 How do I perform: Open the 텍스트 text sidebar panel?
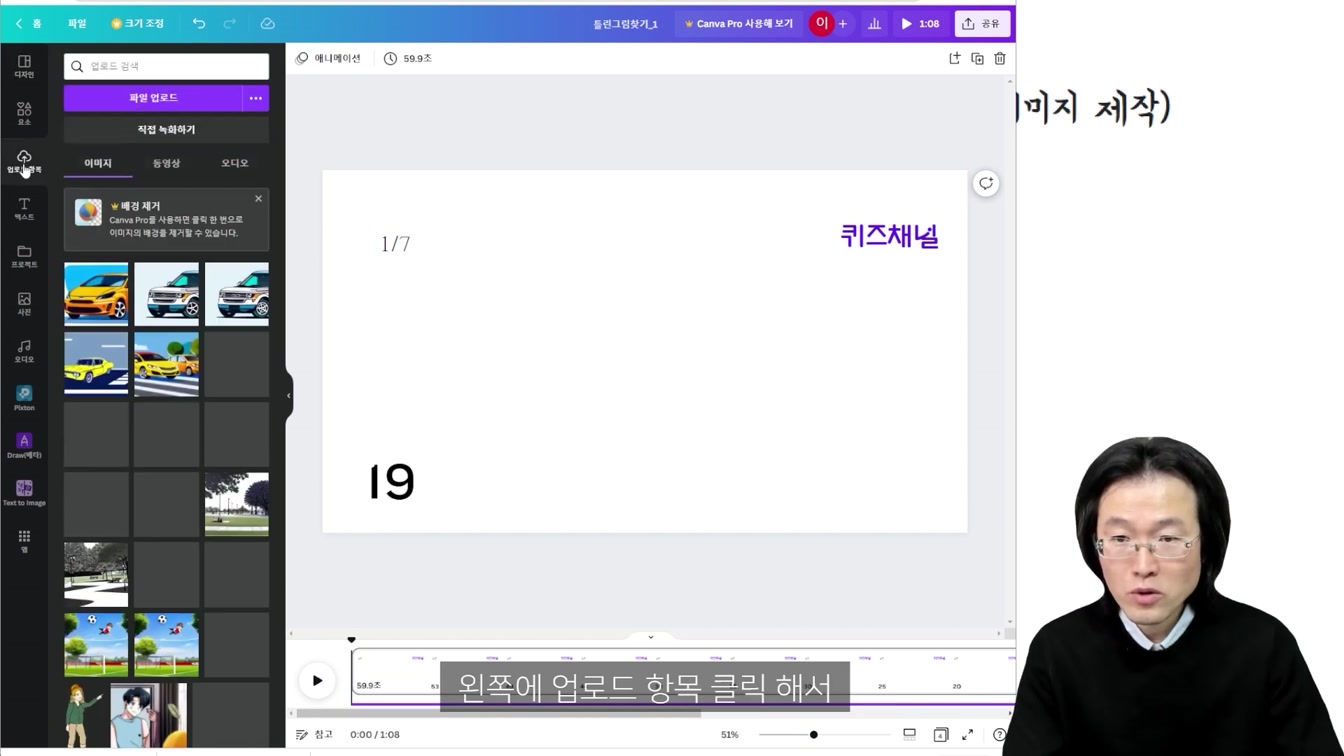click(24, 208)
